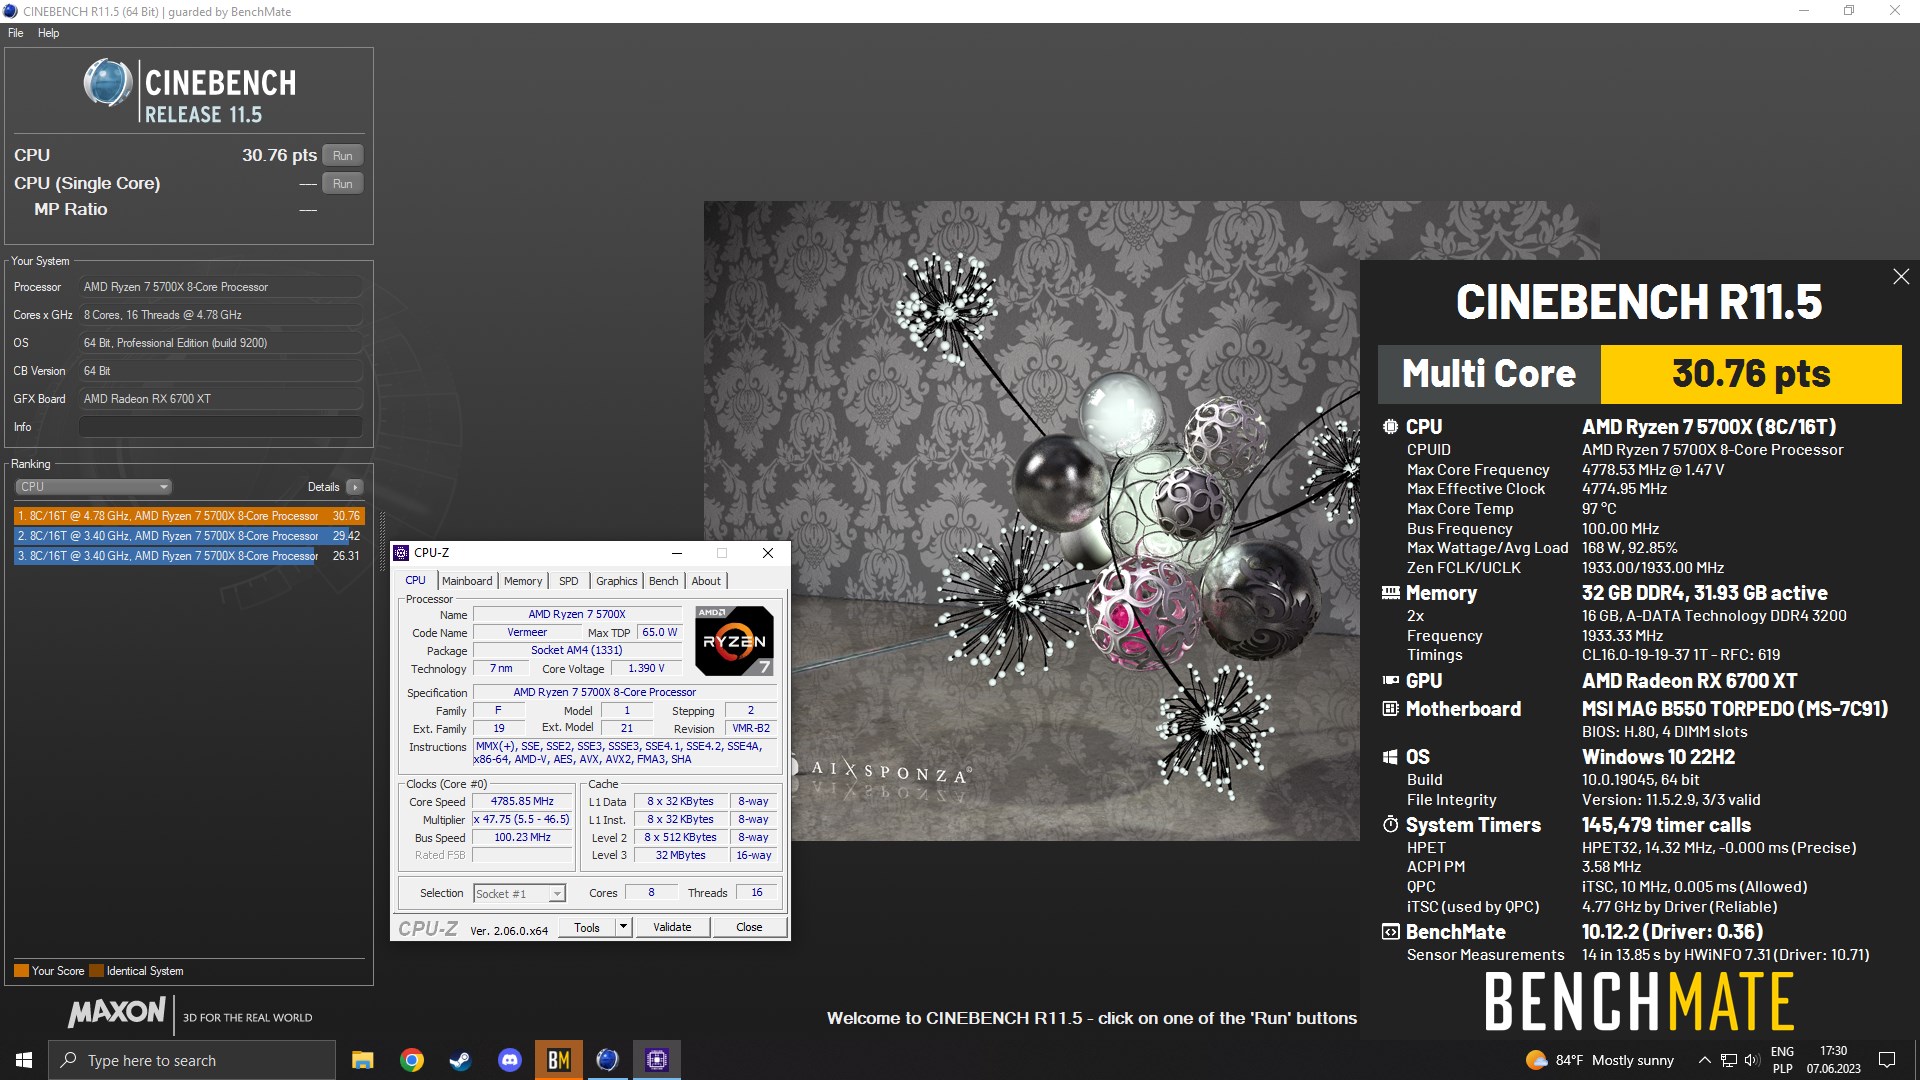
Task: Select ranking entry with score 30.76
Action: [x=189, y=516]
